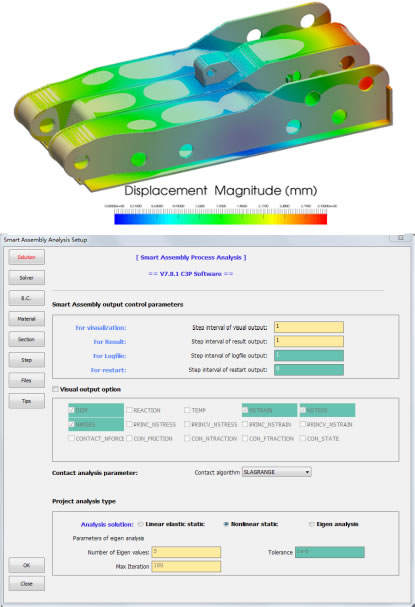Image resolution: width=415 pixels, height=607 pixels.
Task: Toggle the REACTION output checkbox
Action: tap(129, 410)
